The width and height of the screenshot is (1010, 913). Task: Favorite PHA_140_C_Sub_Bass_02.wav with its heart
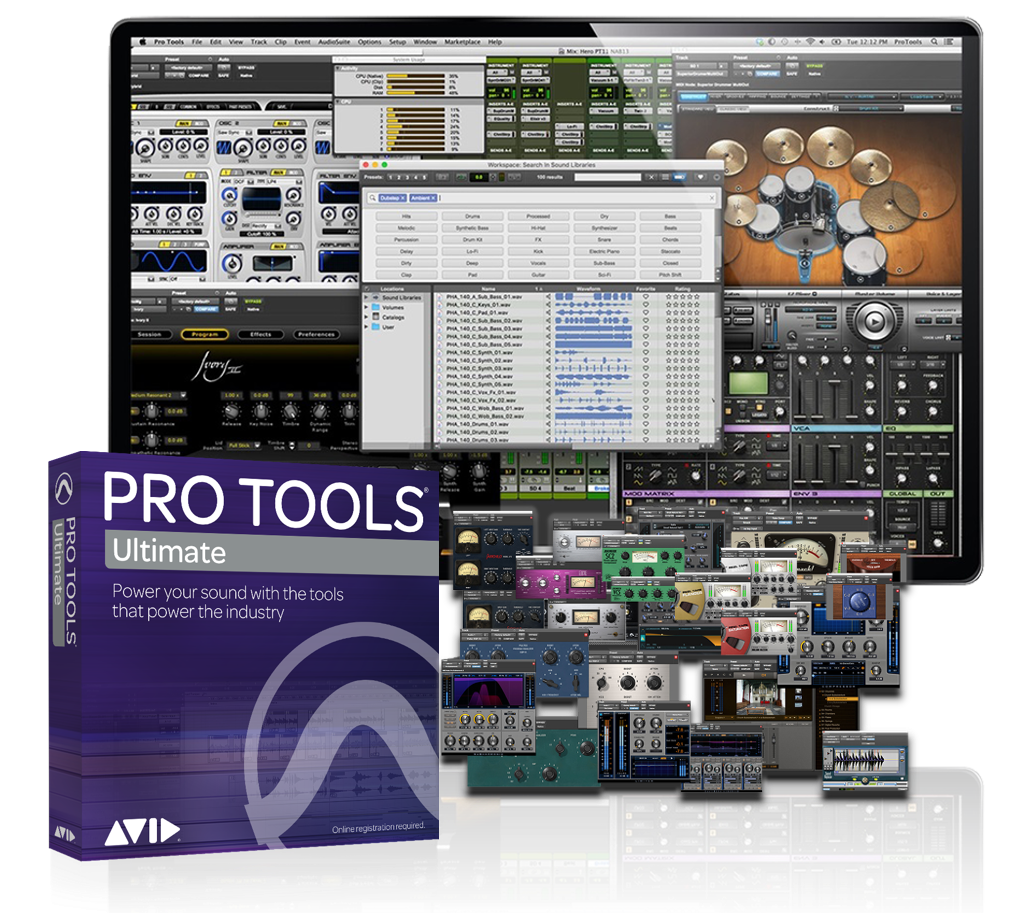pos(646,321)
